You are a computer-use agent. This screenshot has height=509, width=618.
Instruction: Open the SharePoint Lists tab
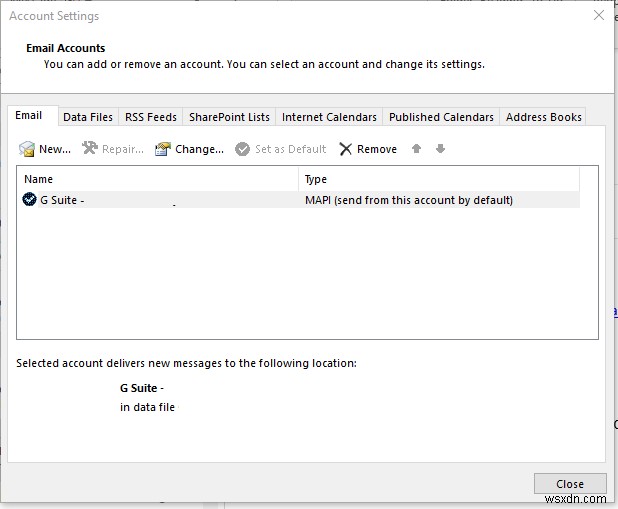(229, 117)
